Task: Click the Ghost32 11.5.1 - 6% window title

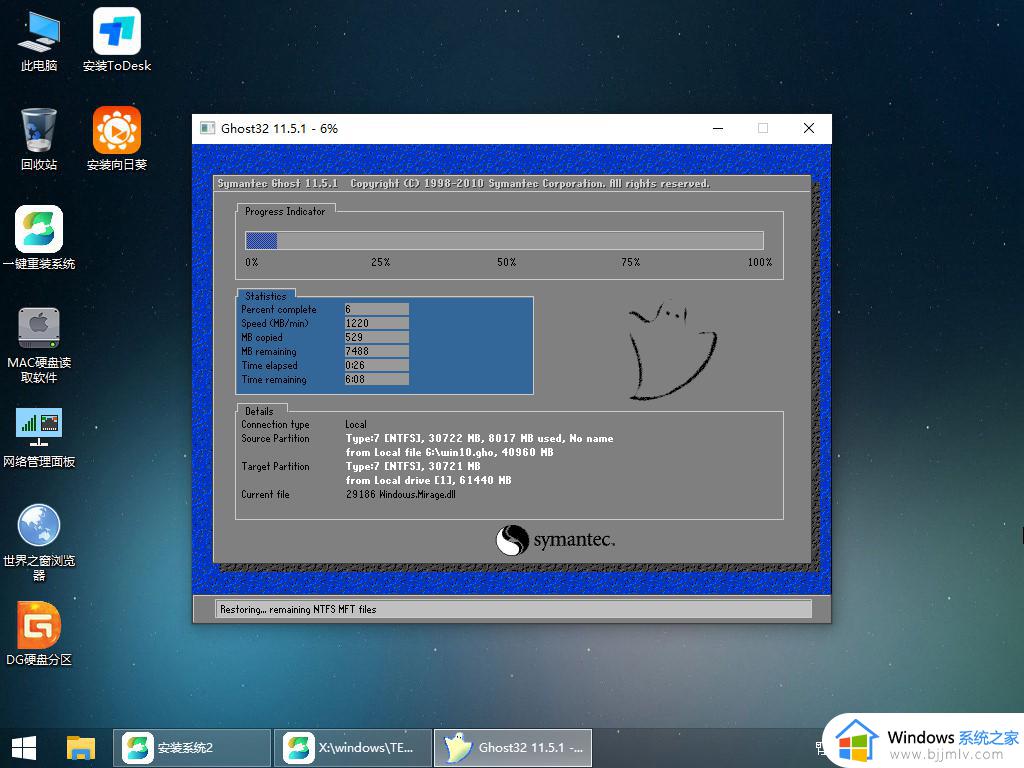Action: pyautogui.click(x=280, y=129)
